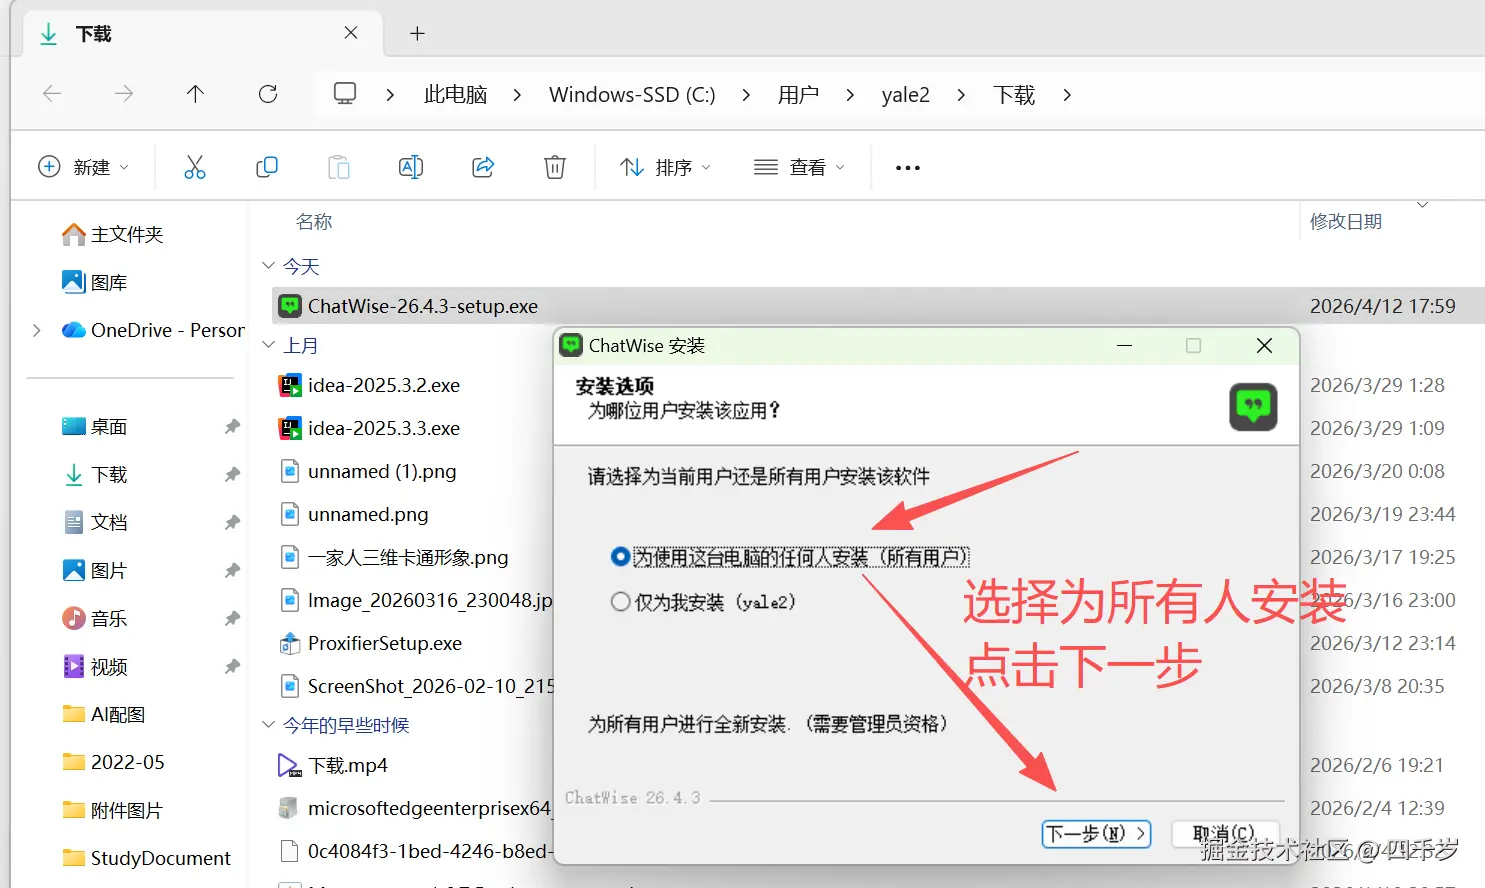Viewport: 1485px width, 888px height.
Task: Click the Delete trash icon in toolbar
Action: coord(555,167)
